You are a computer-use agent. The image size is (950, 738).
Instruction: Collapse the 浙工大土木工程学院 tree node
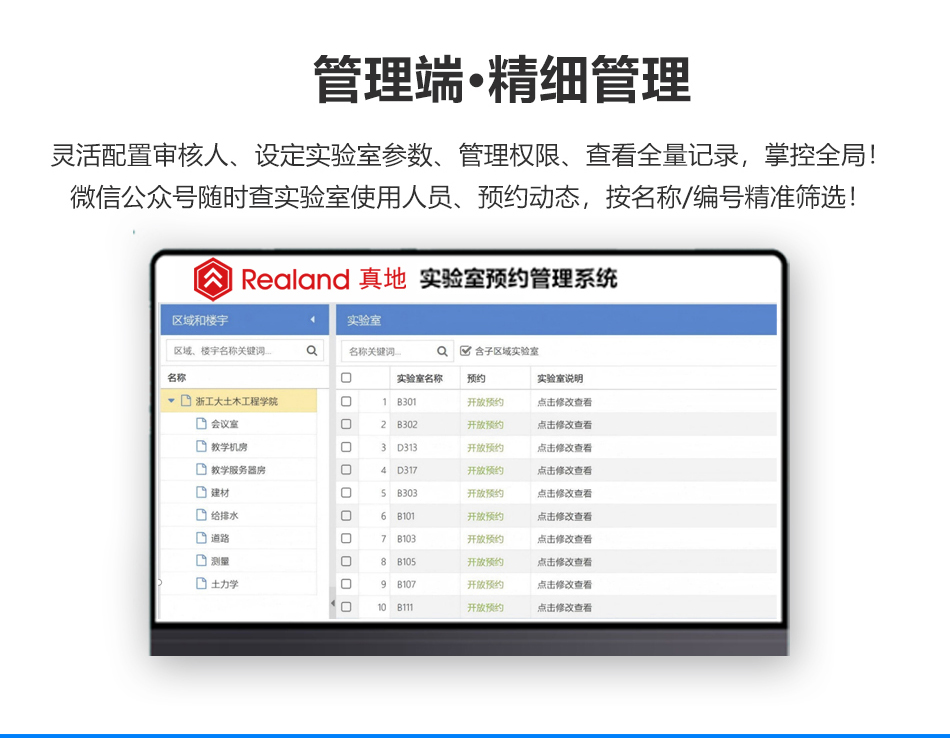(170, 400)
